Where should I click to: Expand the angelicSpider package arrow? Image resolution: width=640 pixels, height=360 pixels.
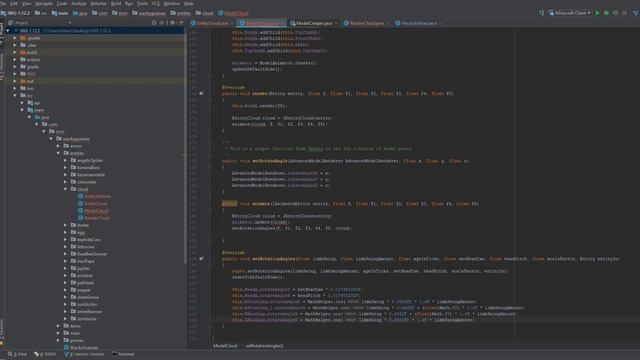click(x=65, y=160)
